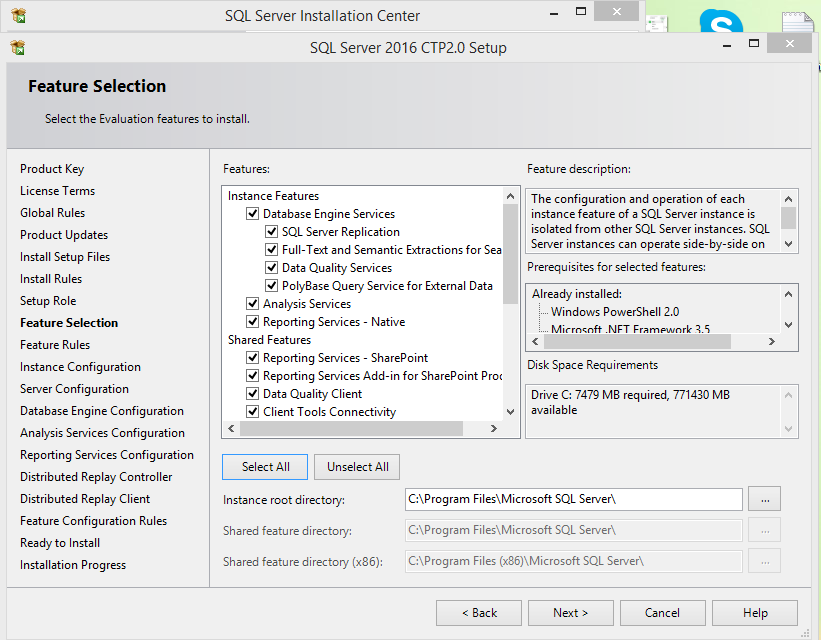Image resolution: width=821 pixels, height=640 pixels.
Task: Open browse dialog for instance root directory
Action: [764, 499]
